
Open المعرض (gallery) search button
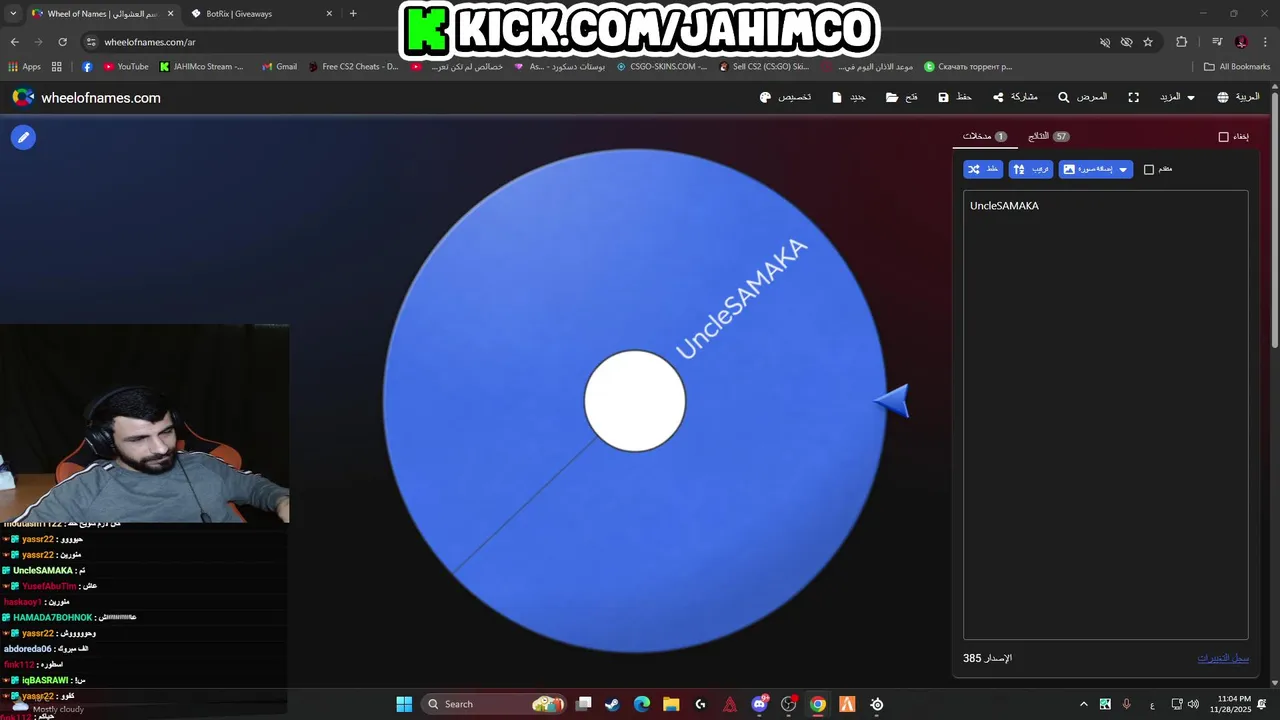1083,98
